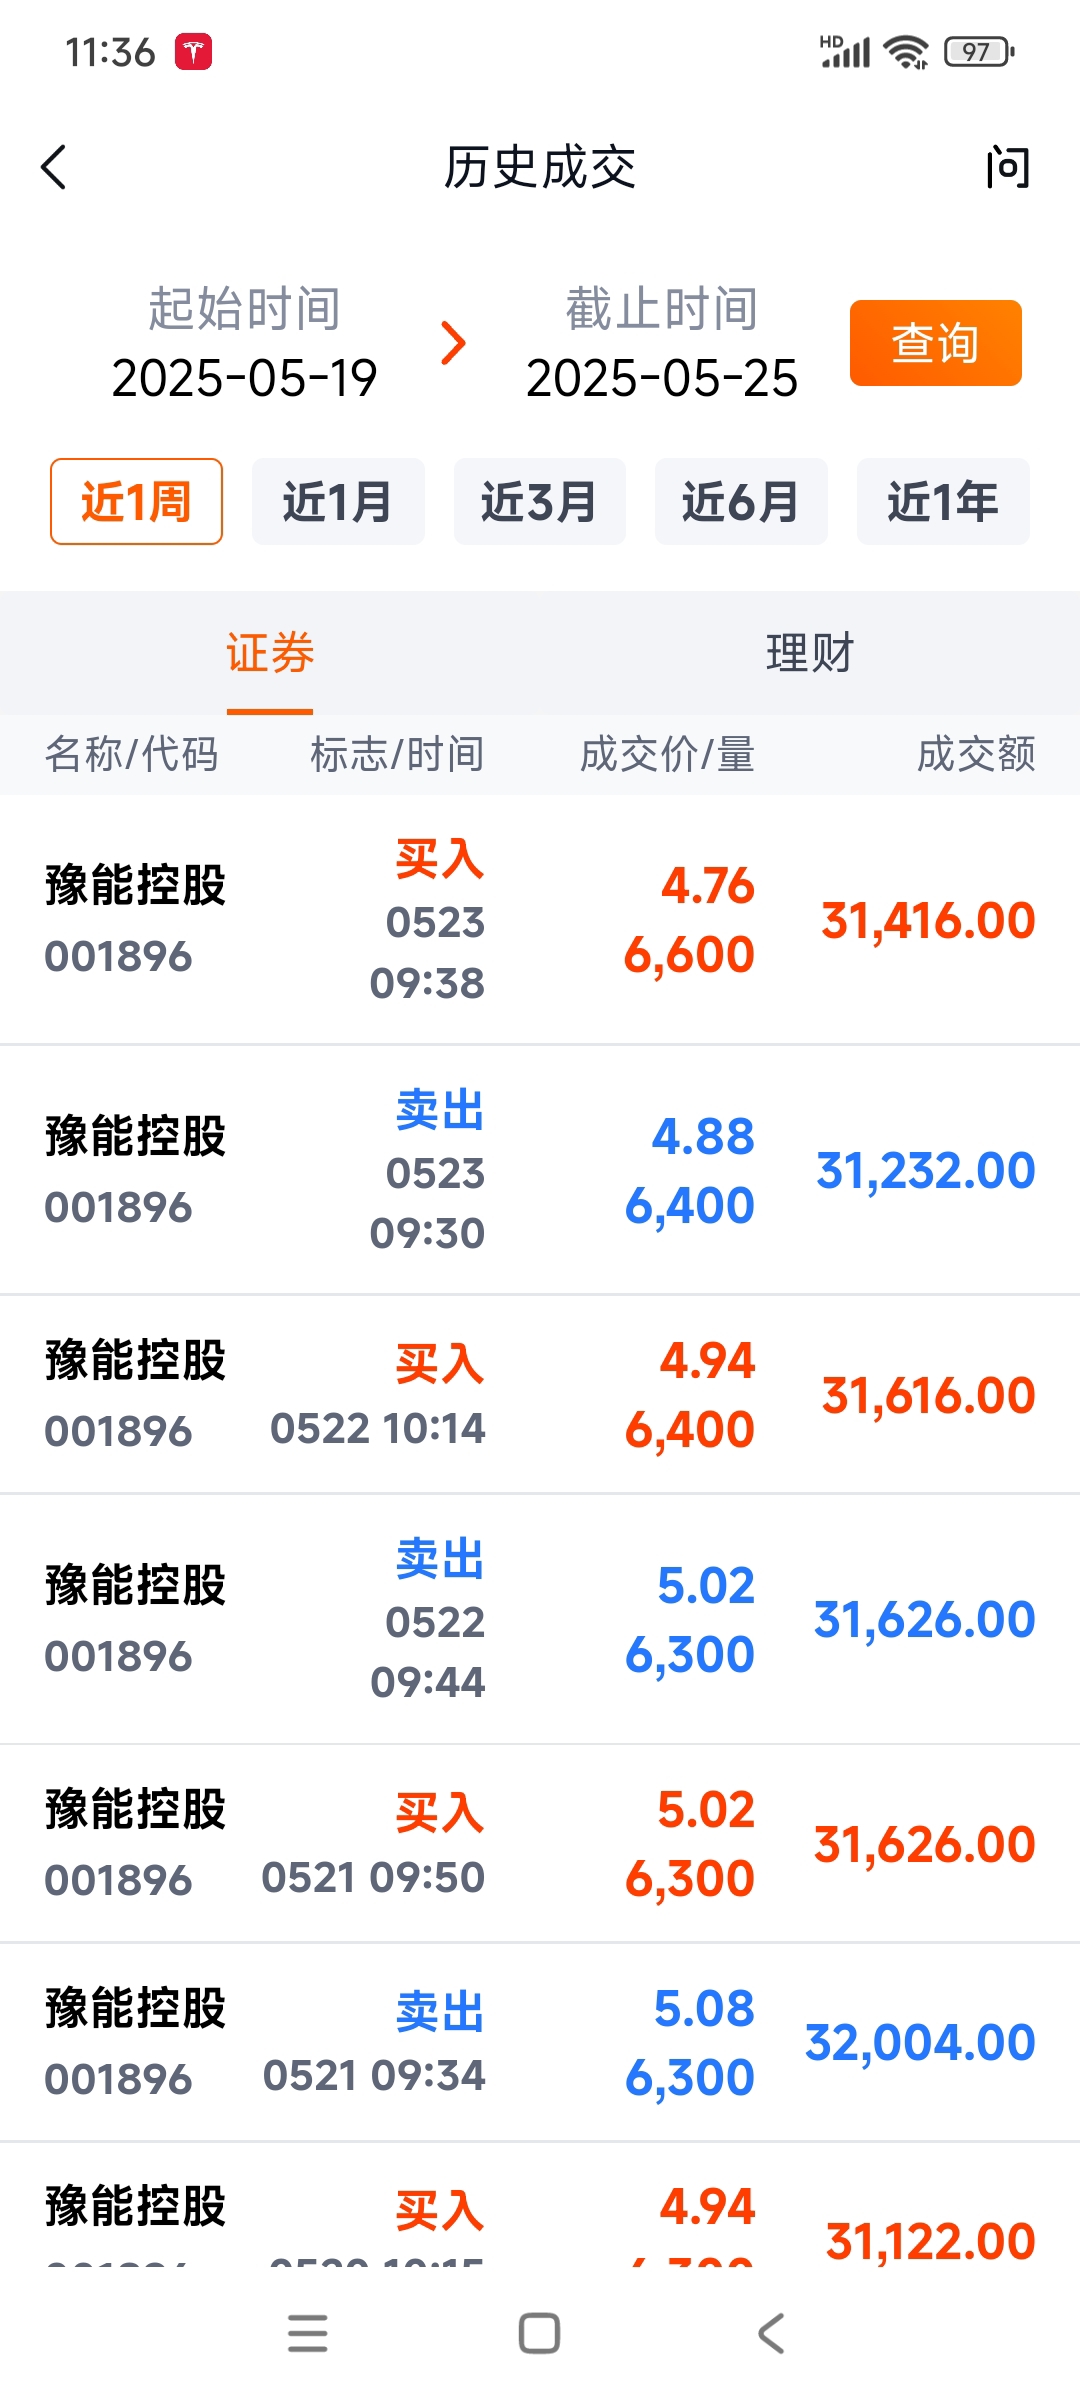The width and height of the screenshot is (1080, 2400).
Task: Choose the 近6月 time range
Action: (741, 501)
